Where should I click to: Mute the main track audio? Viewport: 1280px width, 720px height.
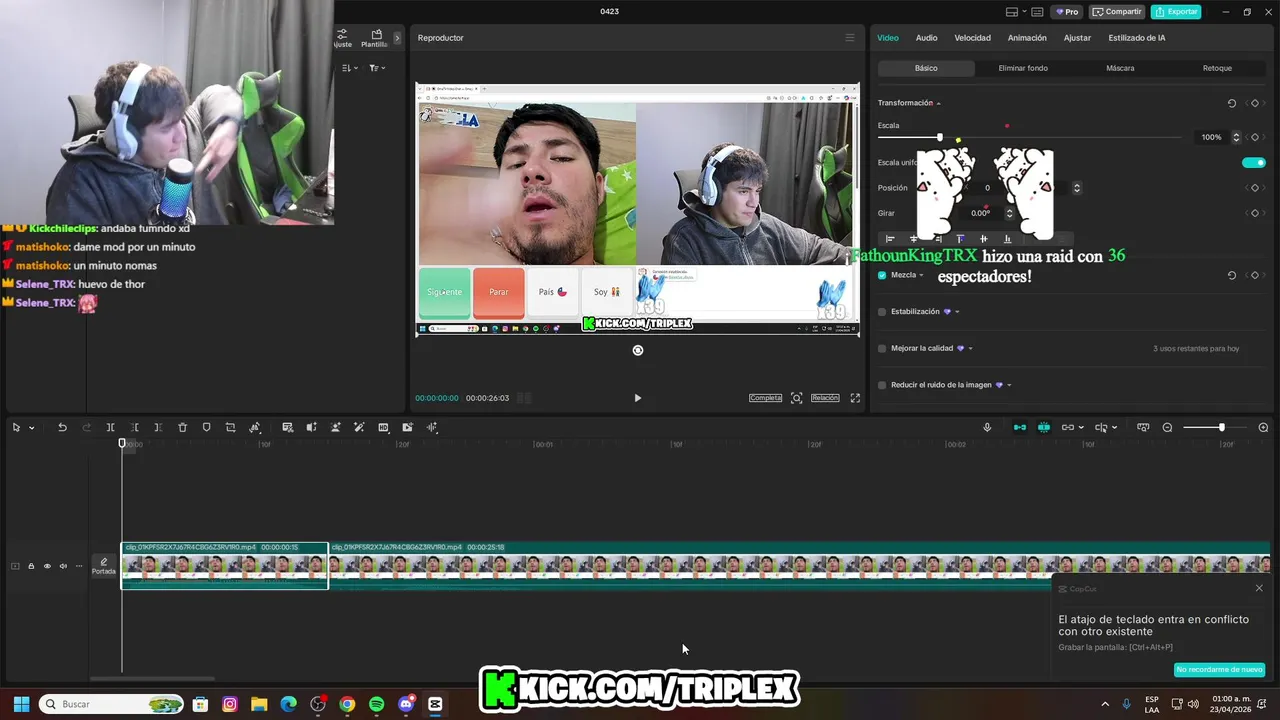click(x=63, y=566)
